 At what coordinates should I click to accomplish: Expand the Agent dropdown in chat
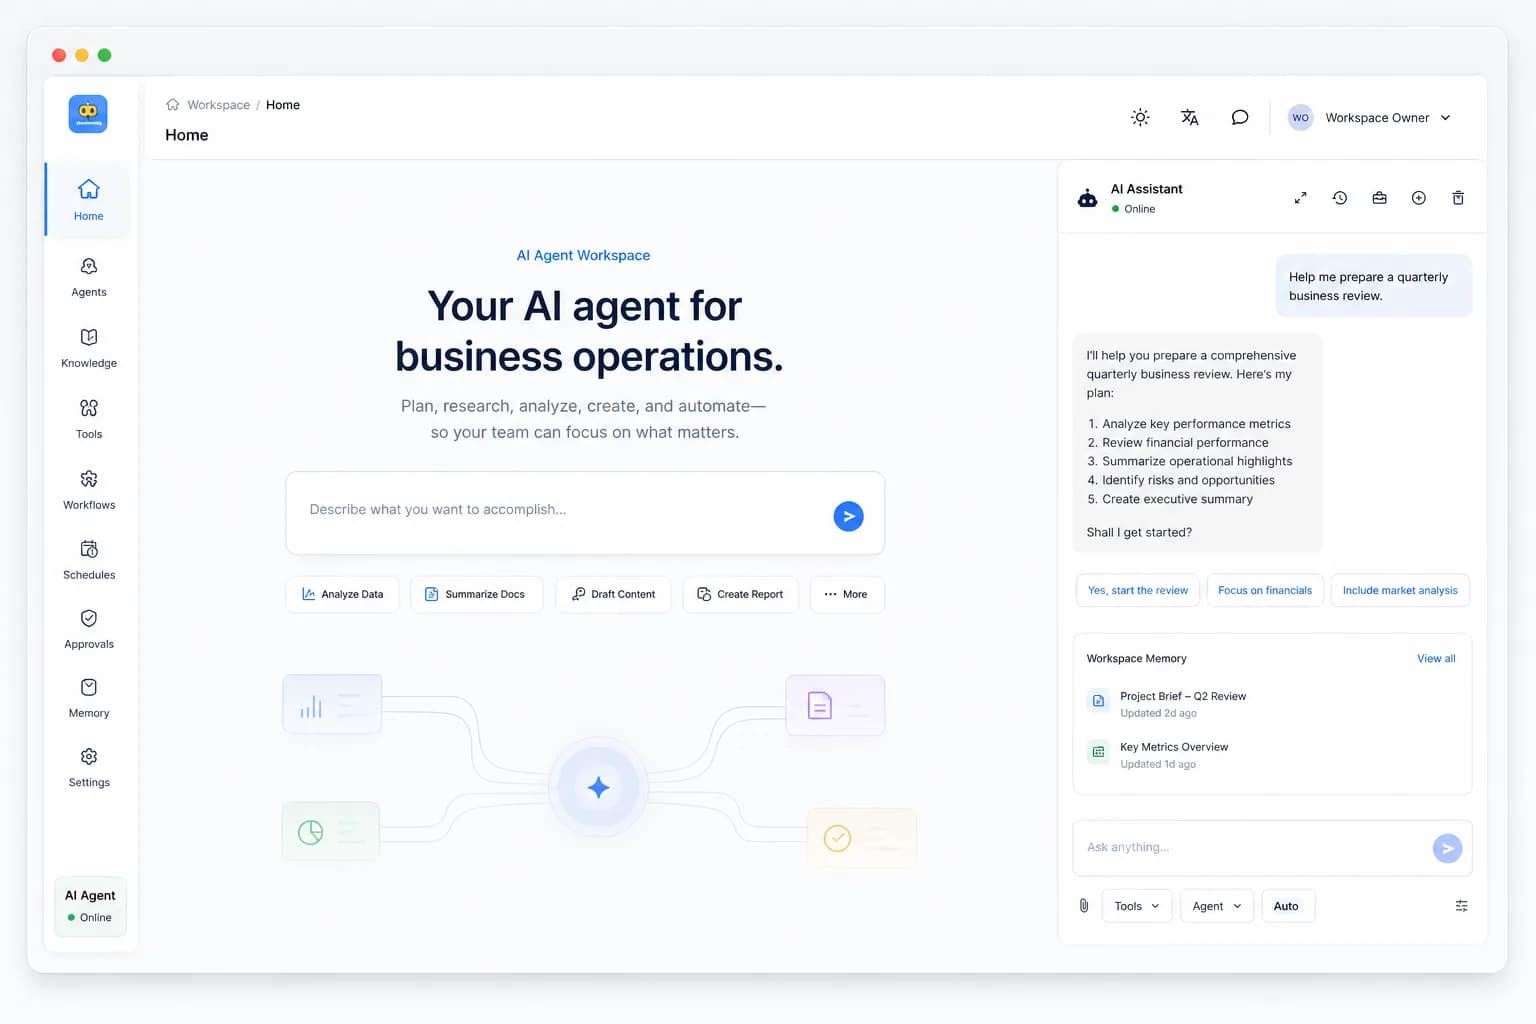click(1217, 906)
